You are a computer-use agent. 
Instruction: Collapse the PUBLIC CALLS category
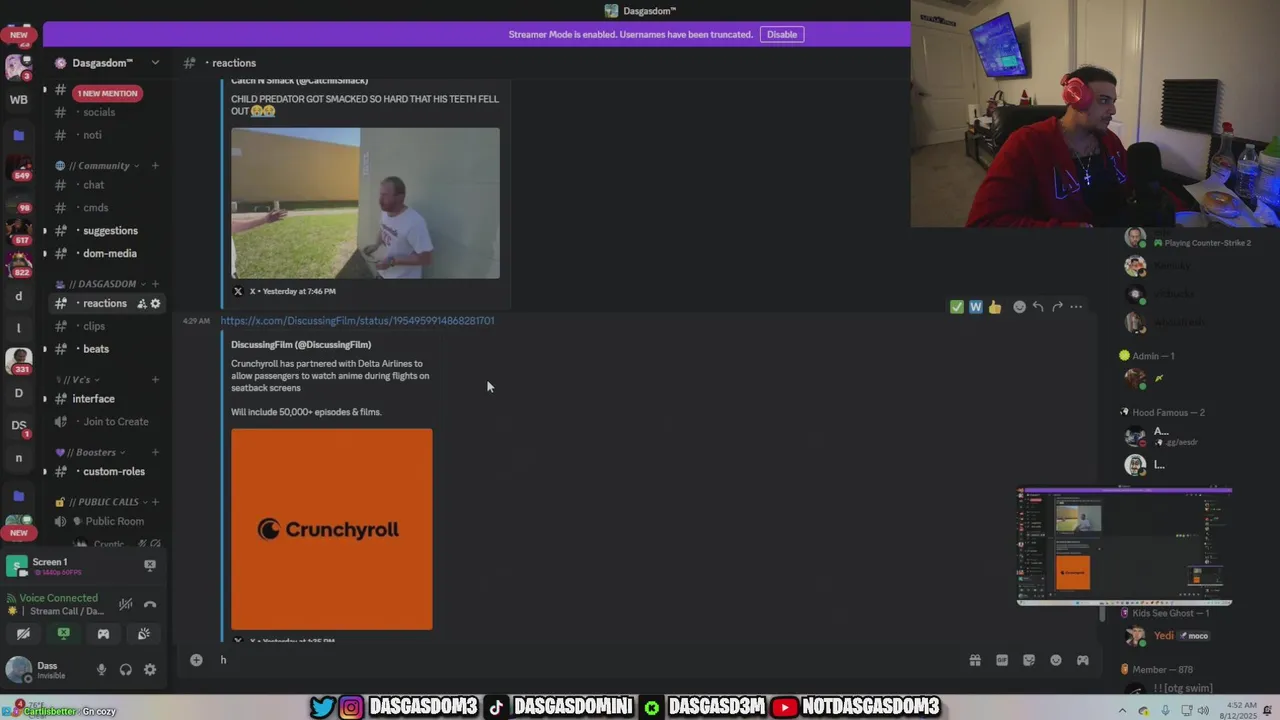click(104, 502)
